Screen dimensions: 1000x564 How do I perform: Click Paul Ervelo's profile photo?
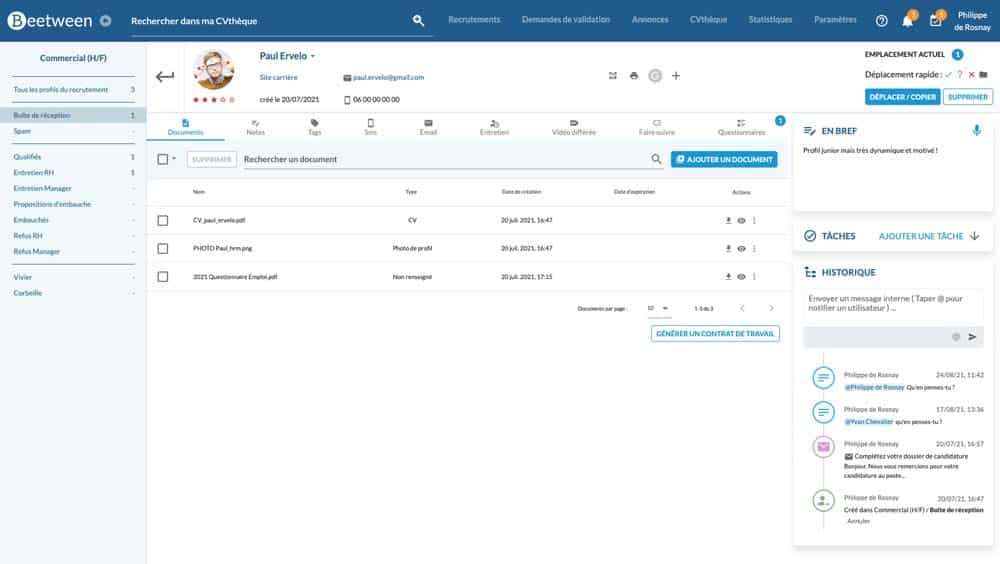click(x=214, y=69)
